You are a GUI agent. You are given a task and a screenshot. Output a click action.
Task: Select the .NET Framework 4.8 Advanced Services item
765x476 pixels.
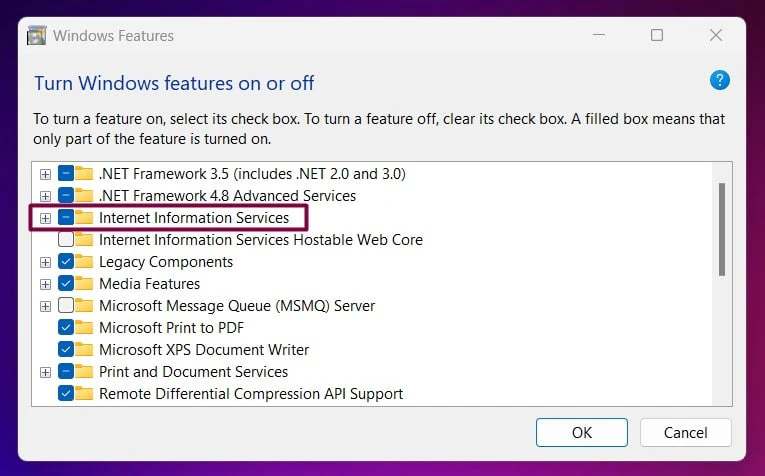(227, 196)
